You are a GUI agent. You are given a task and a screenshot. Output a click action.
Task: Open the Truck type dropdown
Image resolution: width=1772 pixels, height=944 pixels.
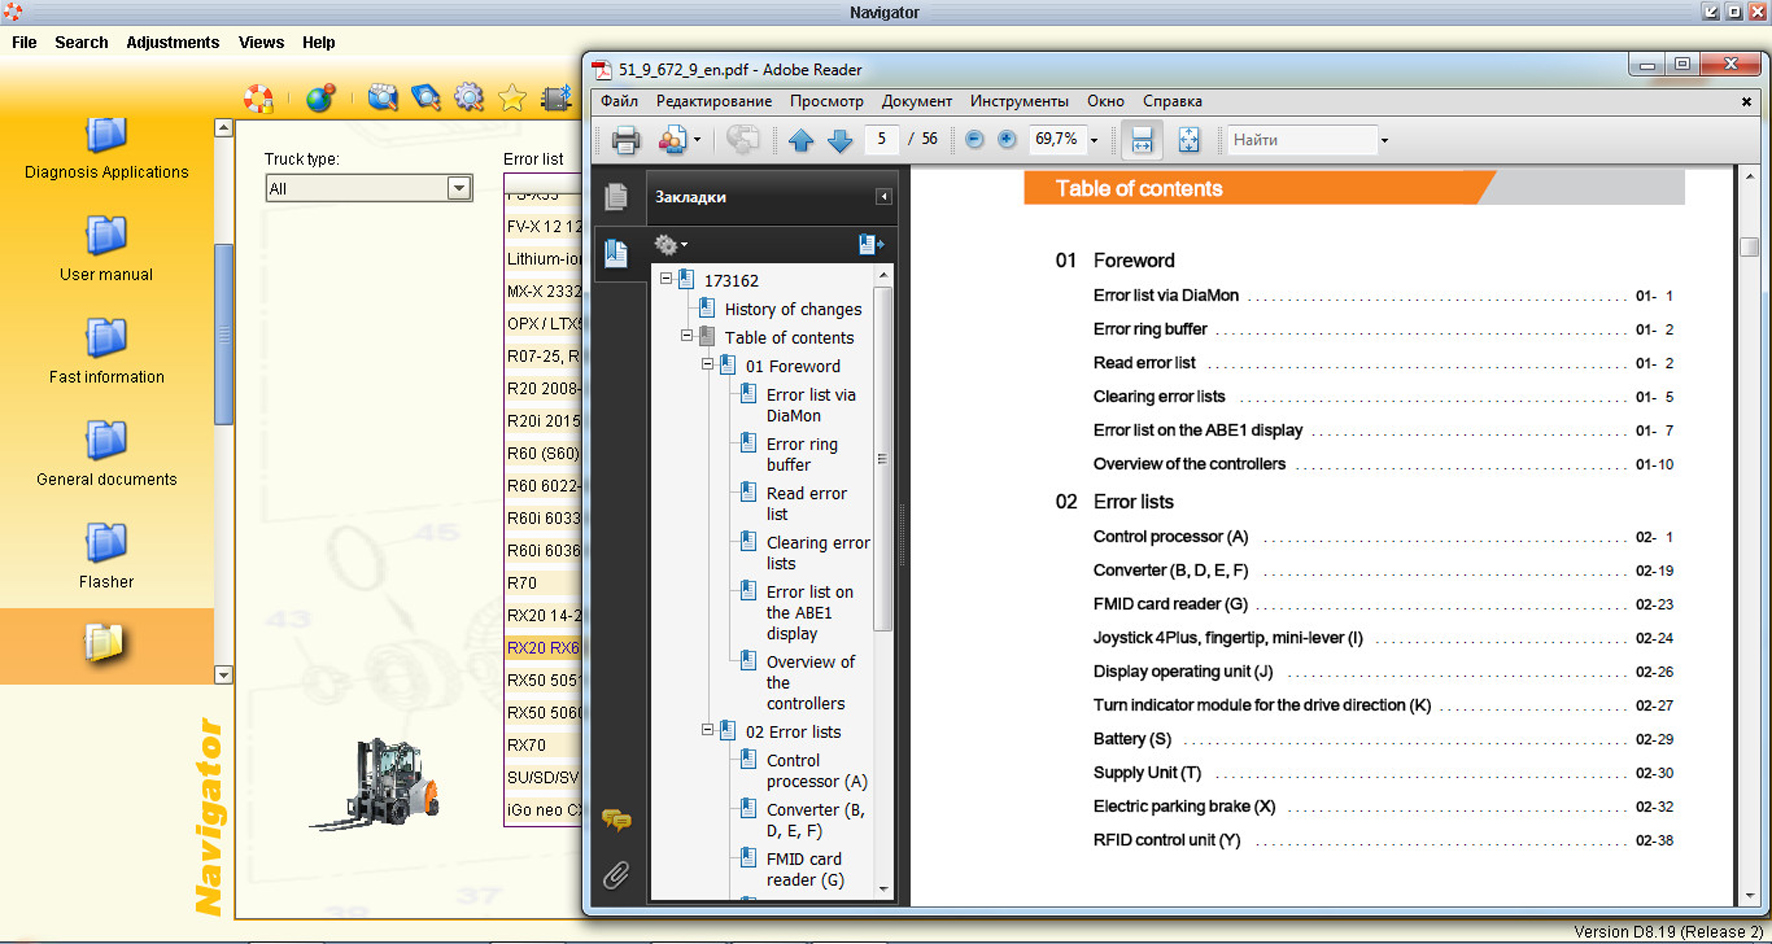459,188
